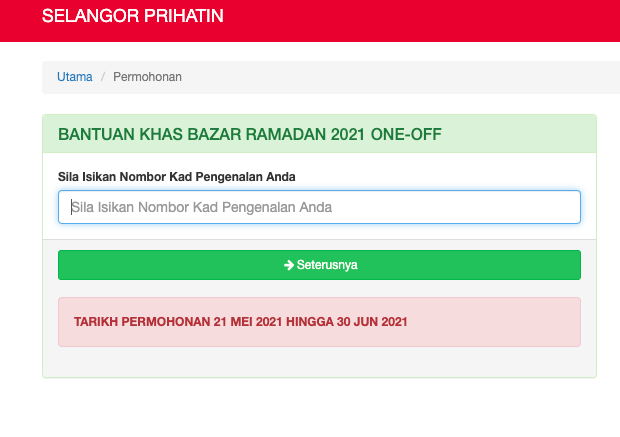The image size is (620, 437).
Task: Click the right arrow icon beside Seterusnya
Action: click(x=288, y=265)
